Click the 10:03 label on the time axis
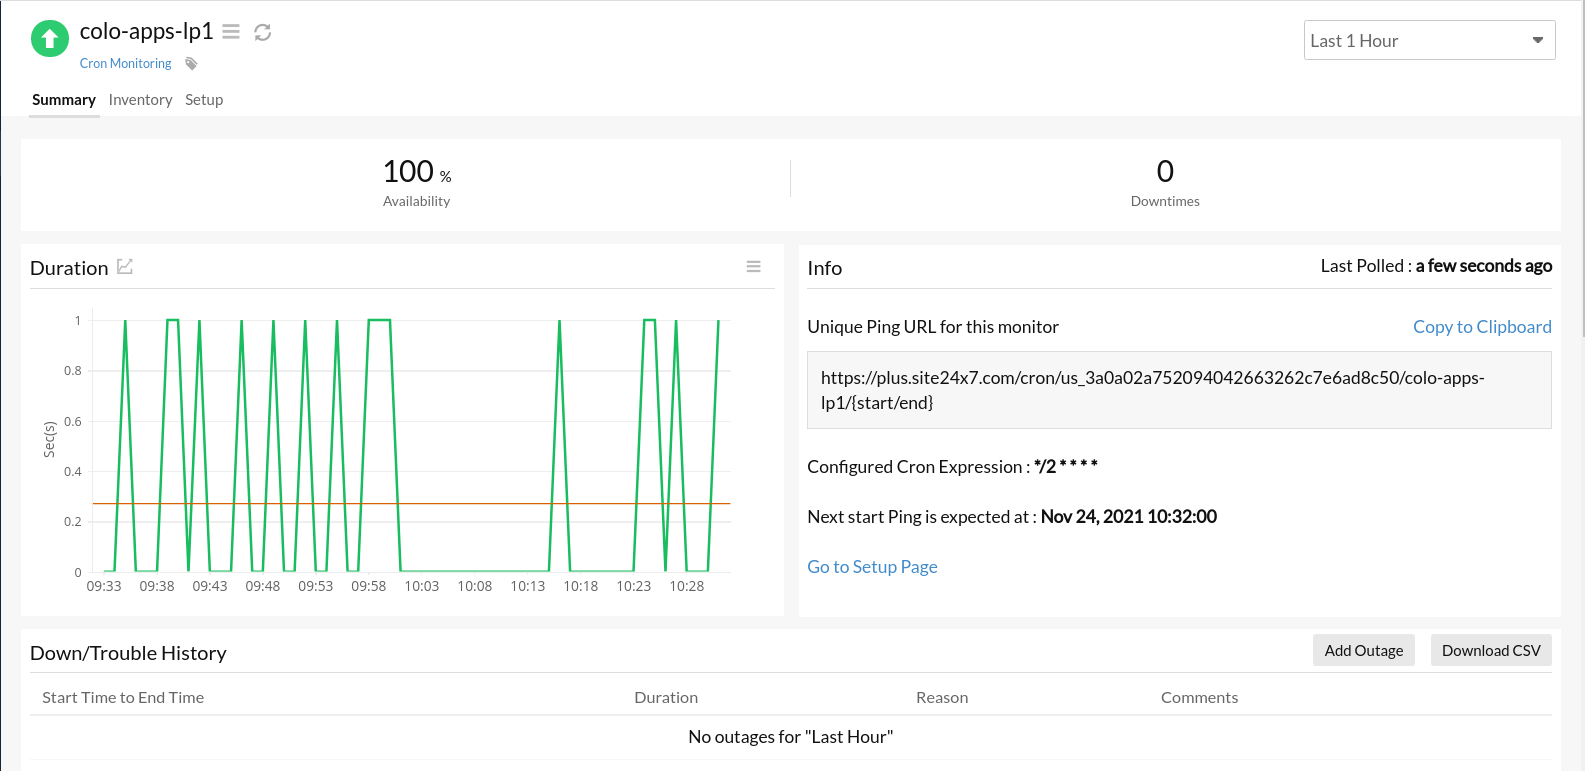This screenshot has width=1585, height=771. (x=422, y=586)
